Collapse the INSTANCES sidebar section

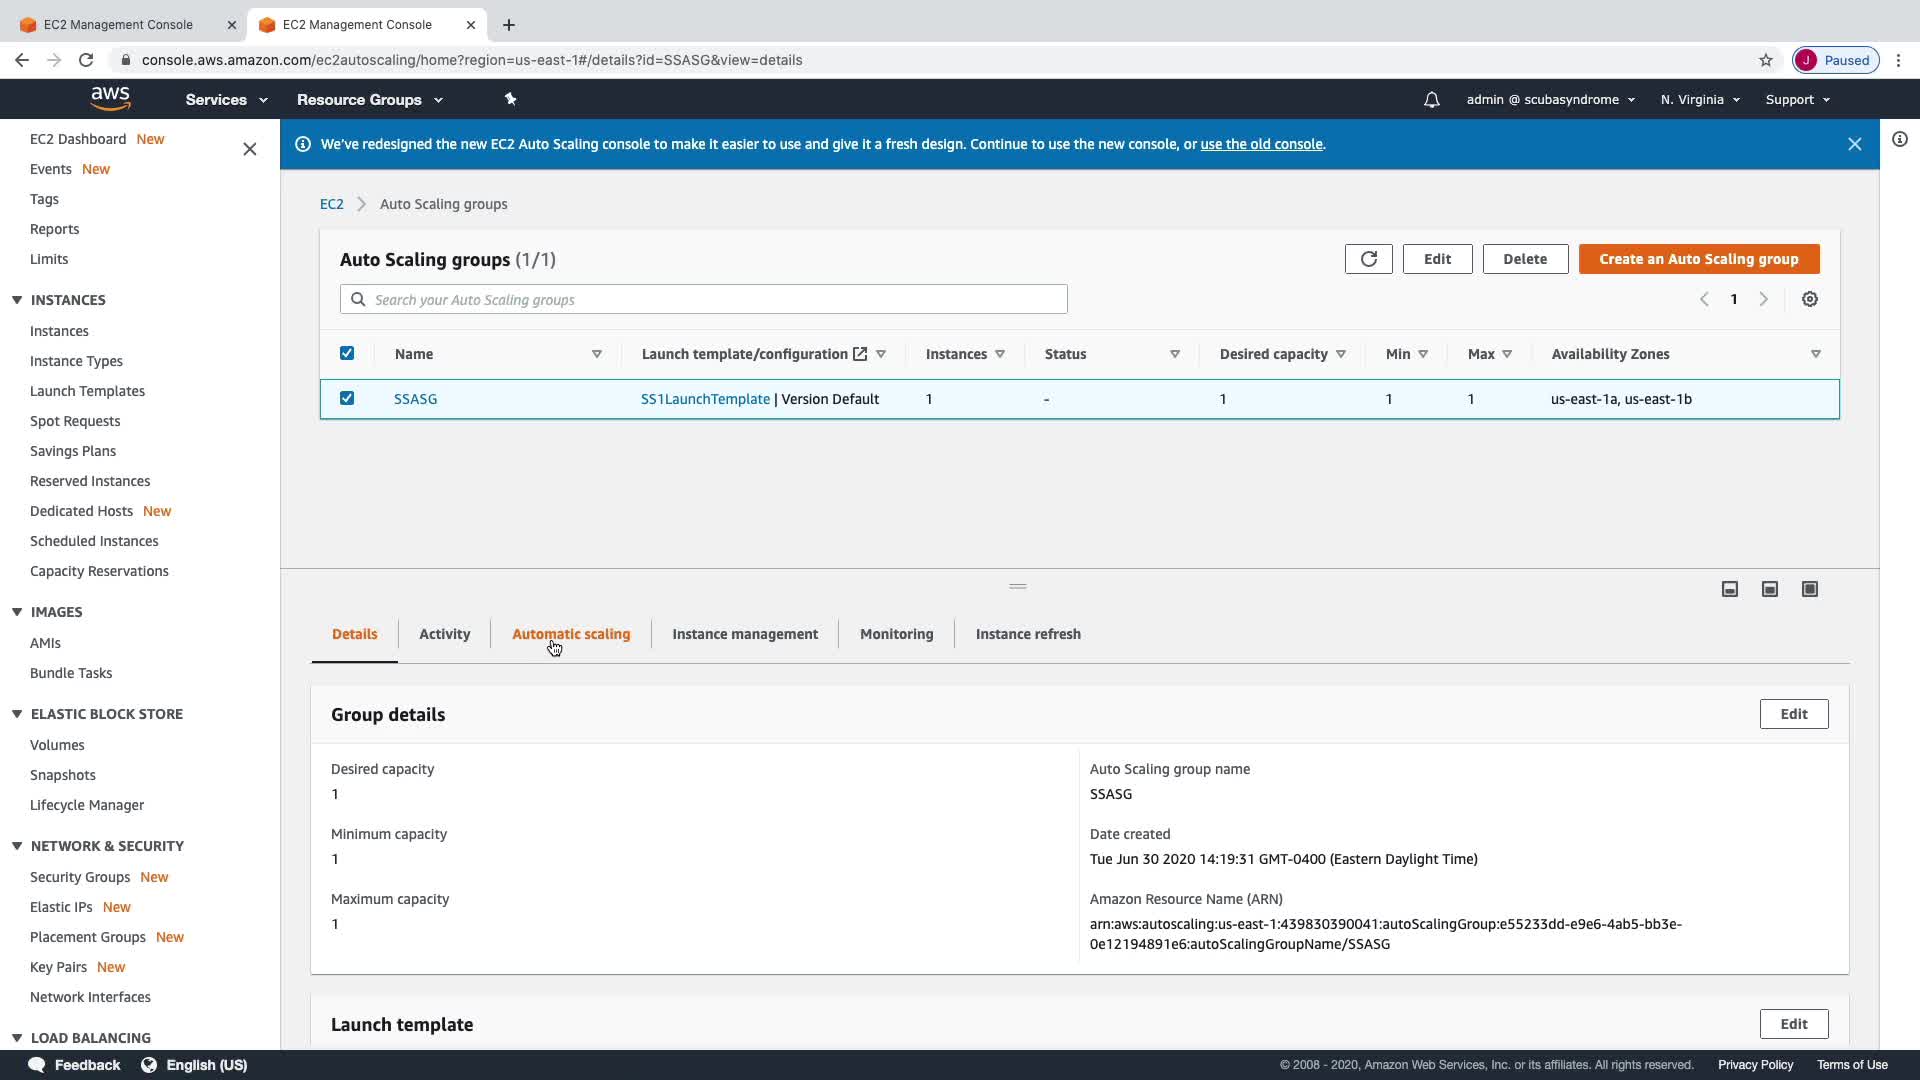click(17, 300)
